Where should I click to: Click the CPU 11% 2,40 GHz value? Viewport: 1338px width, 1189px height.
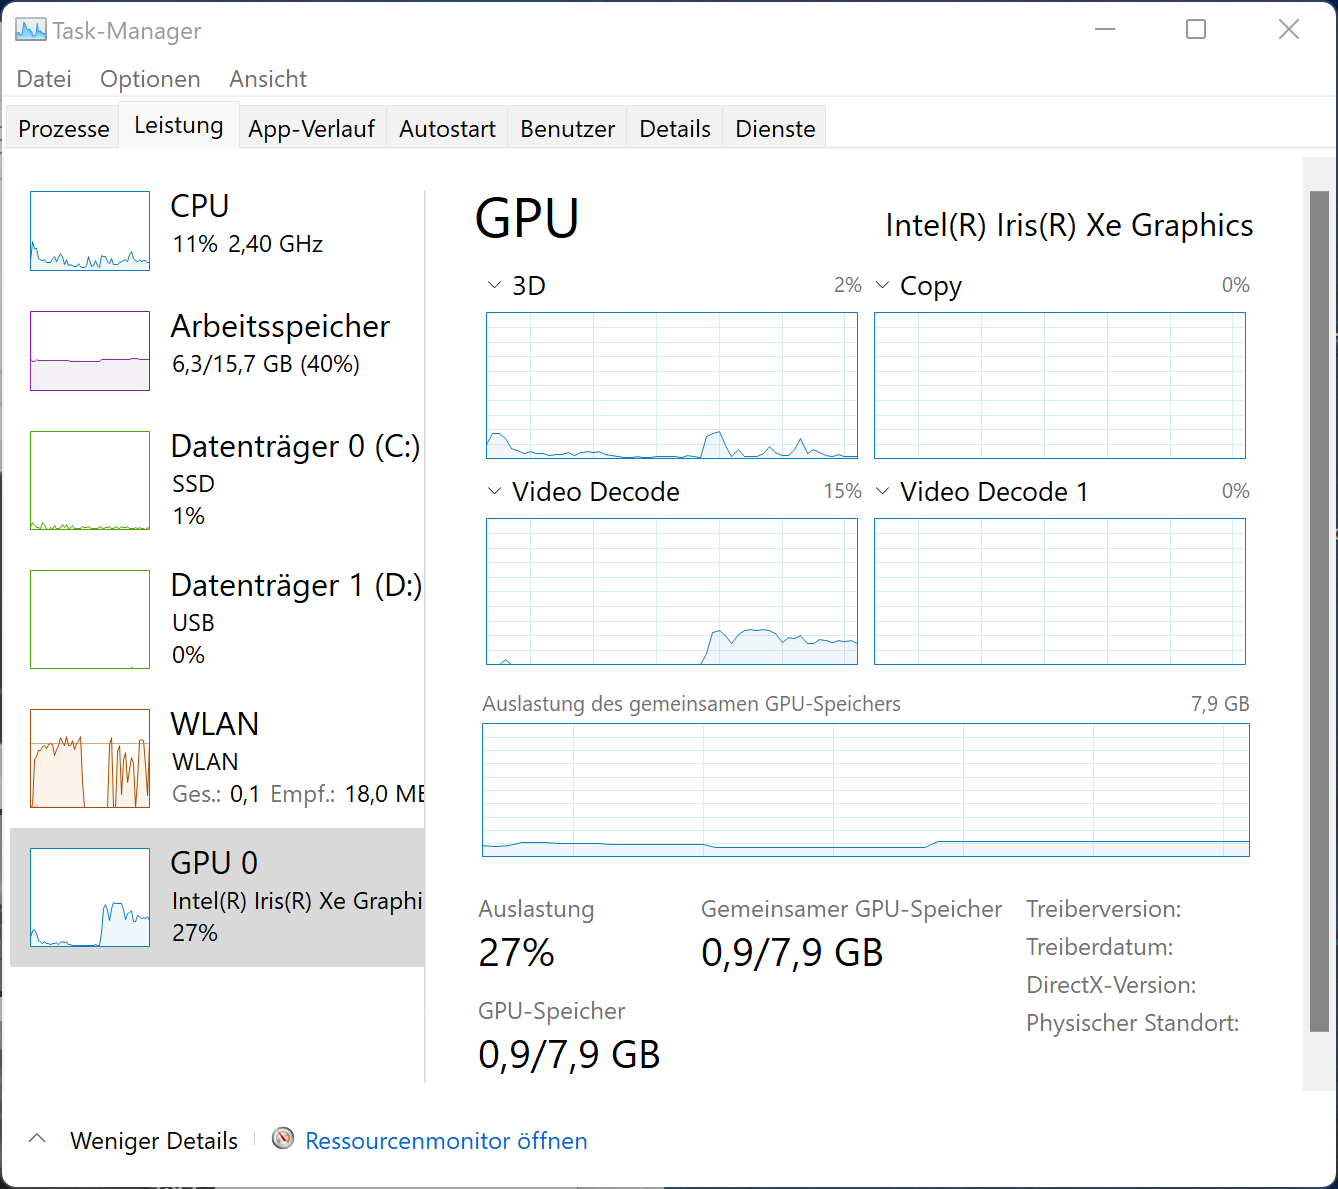(247, 244)
